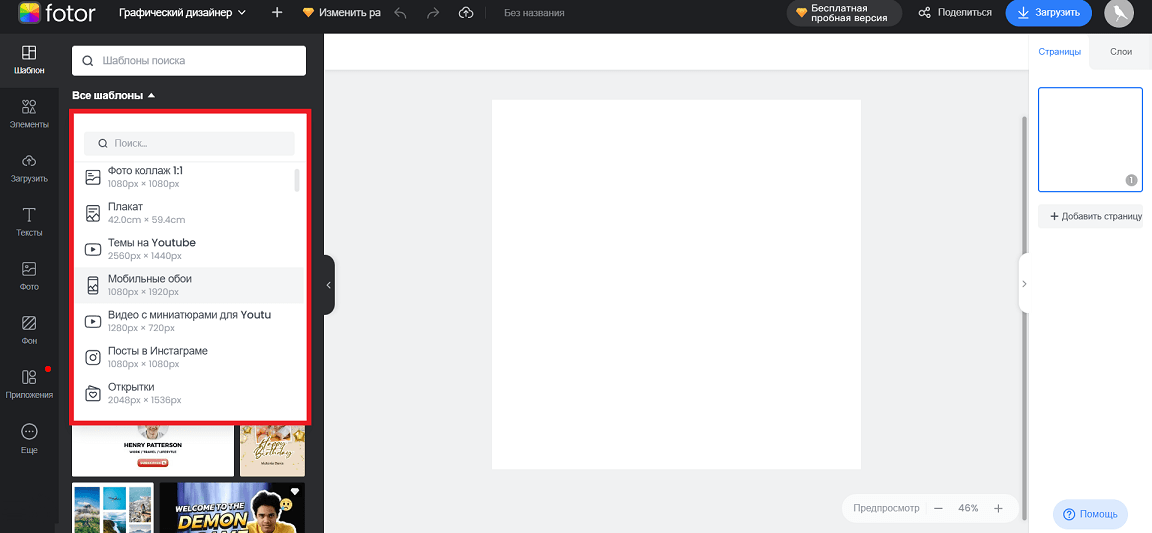
Task: Open the Henry Patterson template thumbnail
Action: pyautogui.click(x=152, y=451)
